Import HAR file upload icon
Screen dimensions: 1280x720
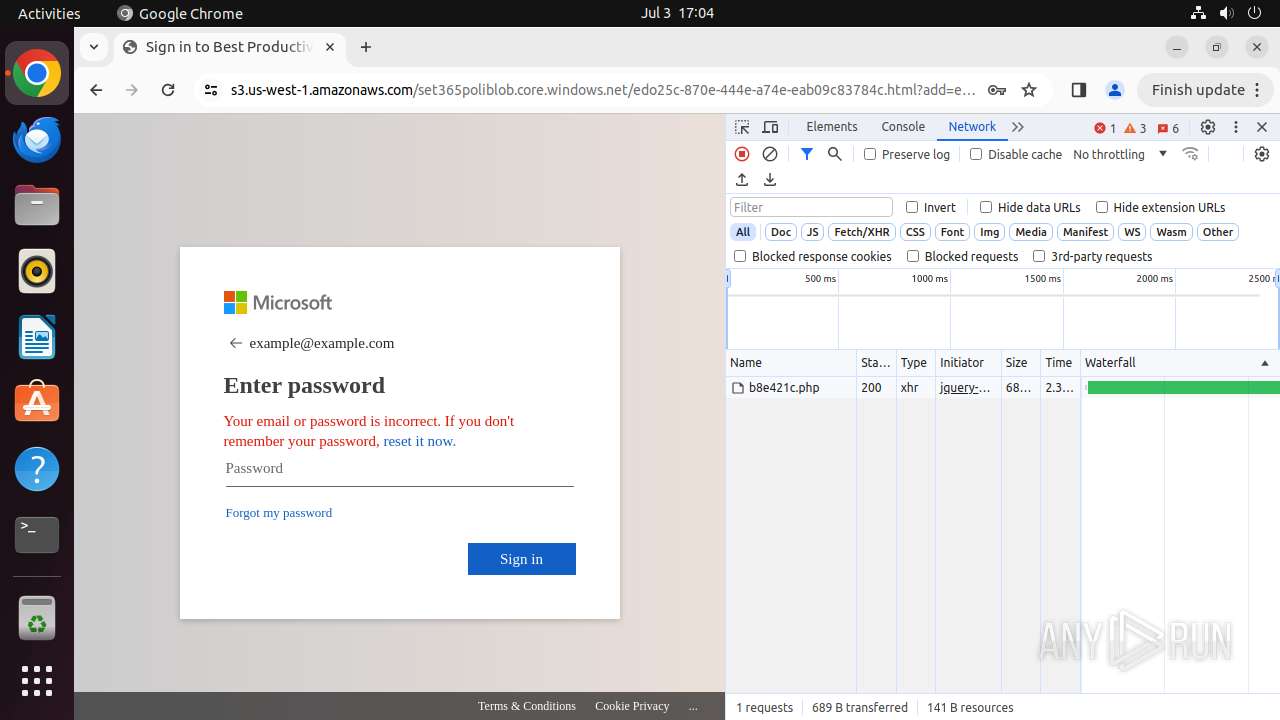pos(742,180)
